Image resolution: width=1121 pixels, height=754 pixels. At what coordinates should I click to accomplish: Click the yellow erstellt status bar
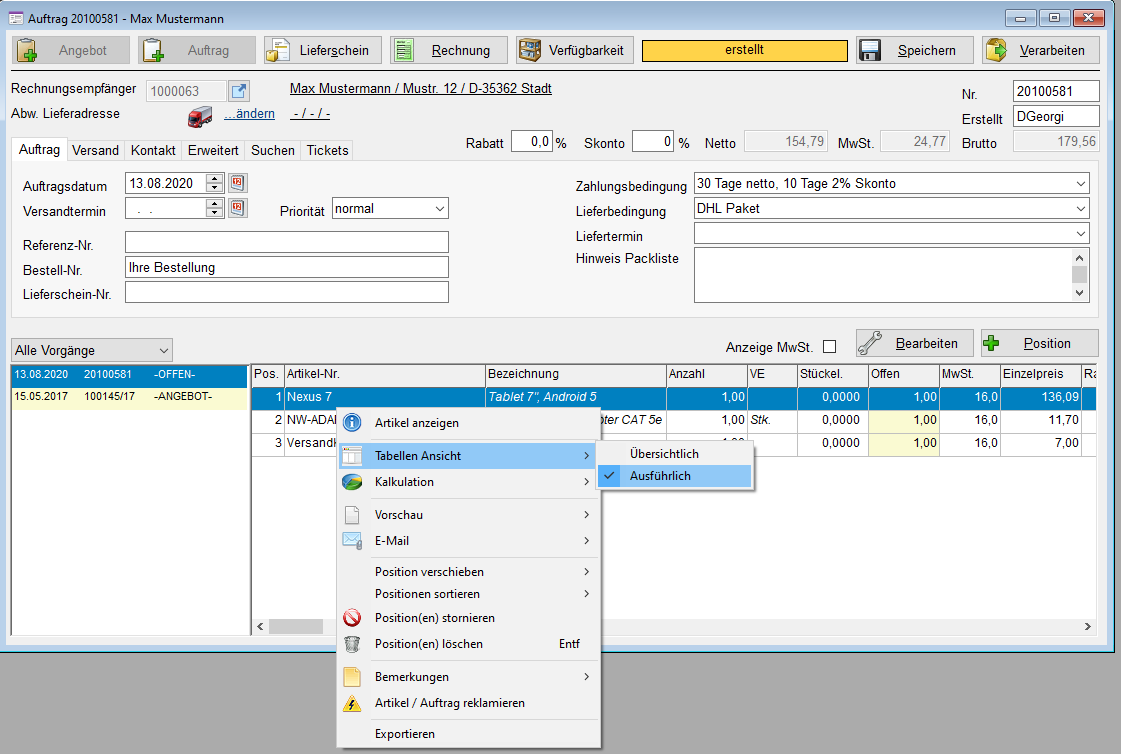(x=744, y=50)
